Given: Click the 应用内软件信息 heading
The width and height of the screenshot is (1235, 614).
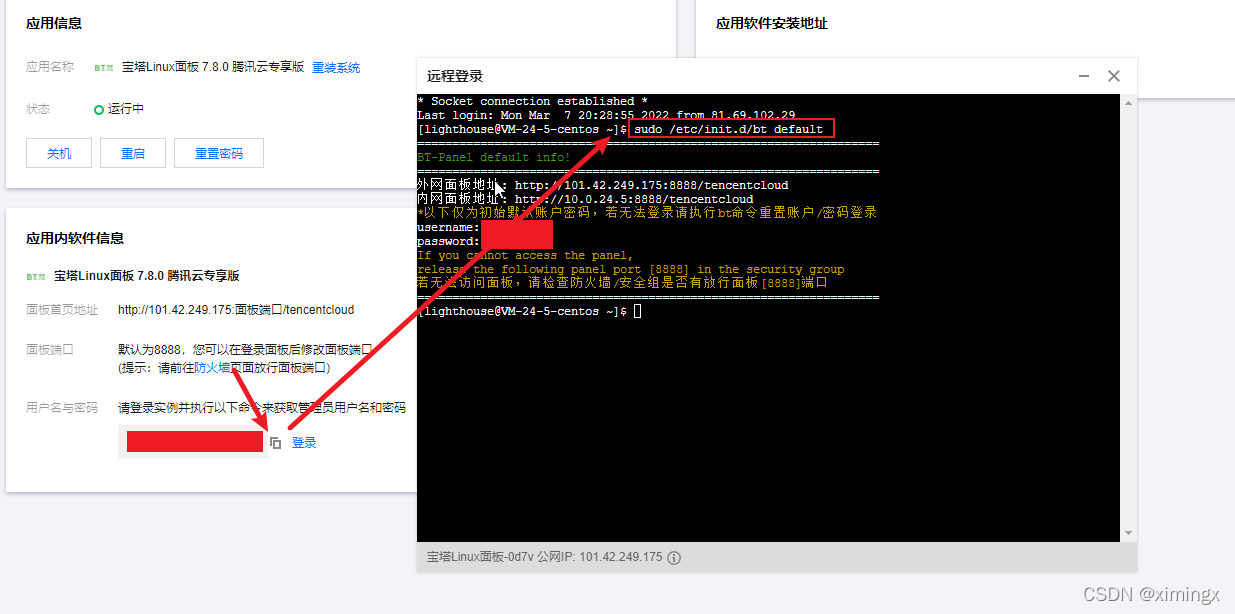Looking at the screenshot, I should pyautogui.click(x=75, y=238).
